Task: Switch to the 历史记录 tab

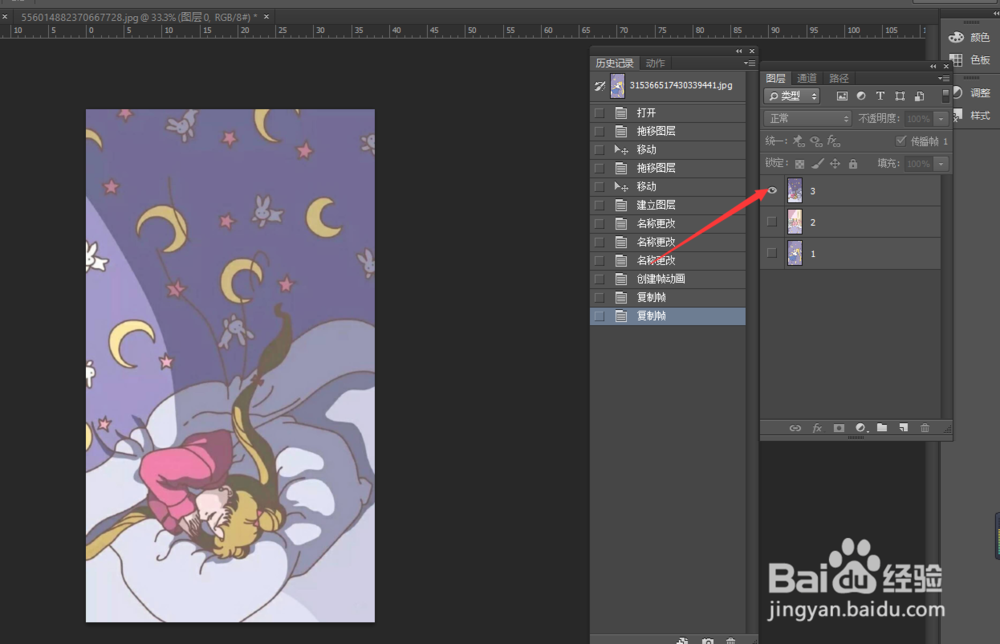Action: coord(614,63)
